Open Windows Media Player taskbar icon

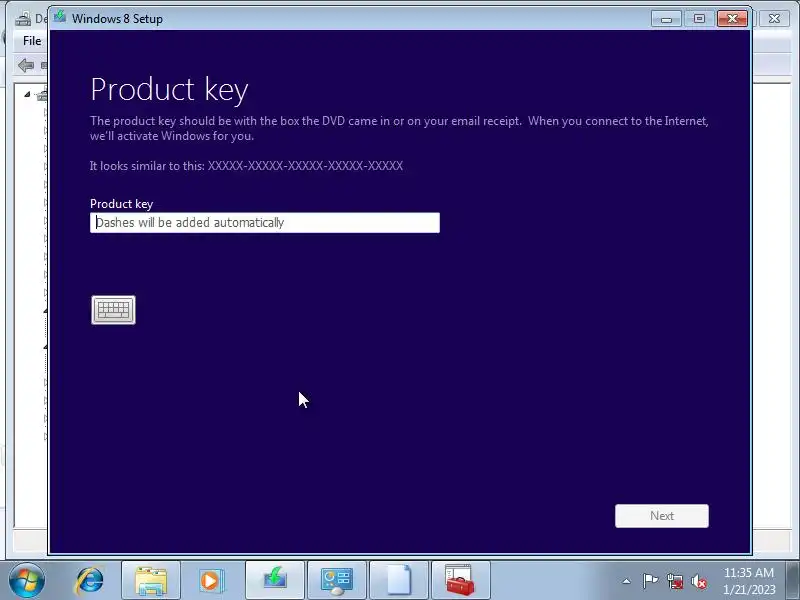point(210,581)
